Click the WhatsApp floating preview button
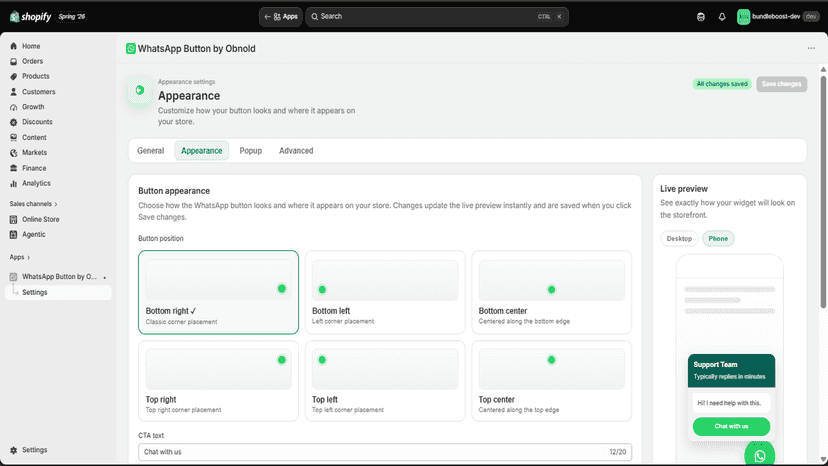 click(x=760, y=454)
